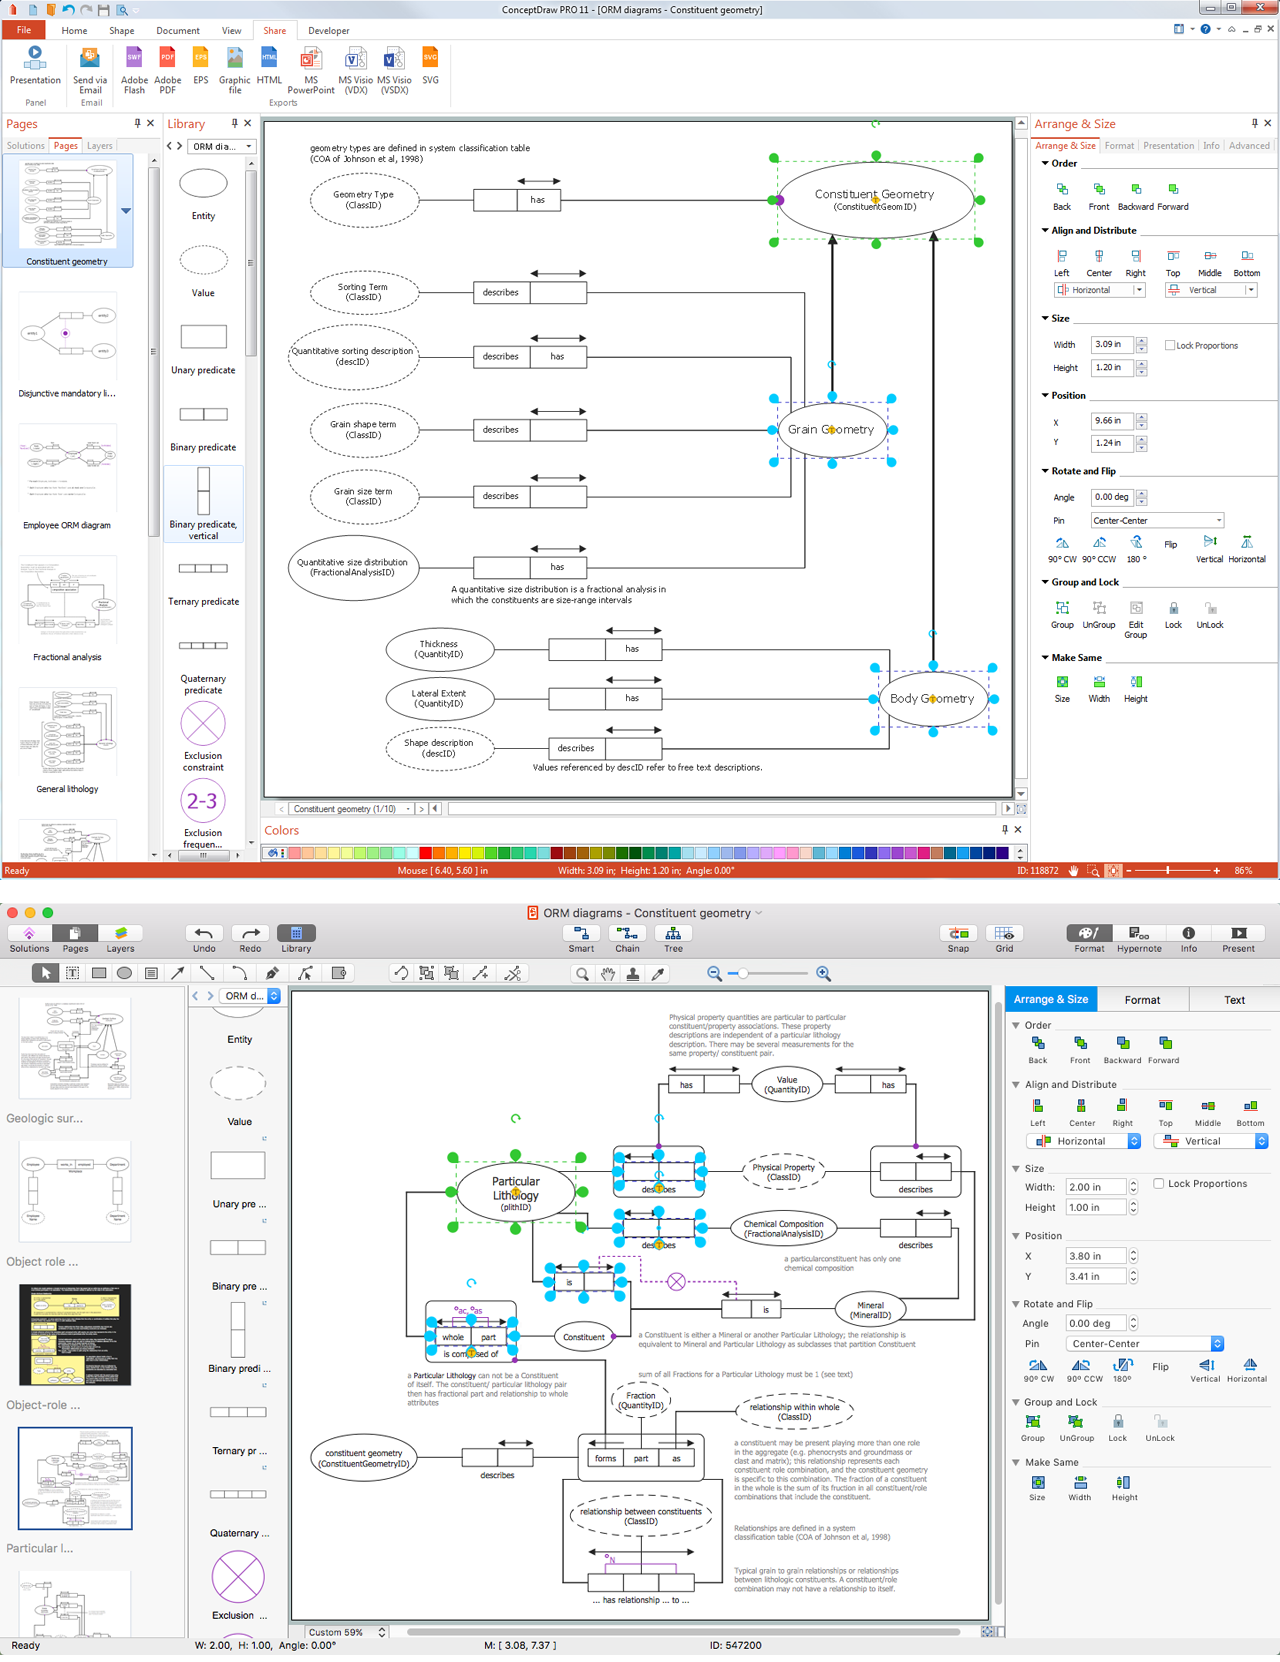
Task: Export diagram to HTML
Action: pos(269,66)
